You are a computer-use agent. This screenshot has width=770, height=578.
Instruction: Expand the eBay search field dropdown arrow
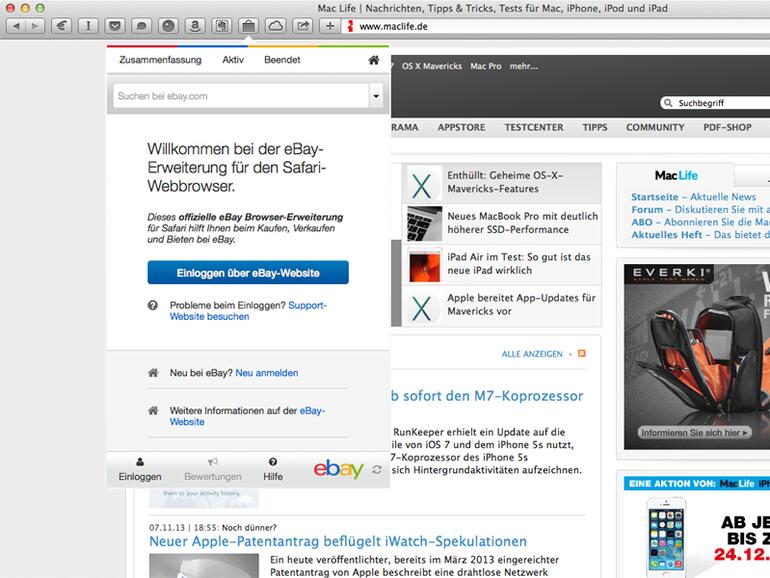[x=375, y=96]
